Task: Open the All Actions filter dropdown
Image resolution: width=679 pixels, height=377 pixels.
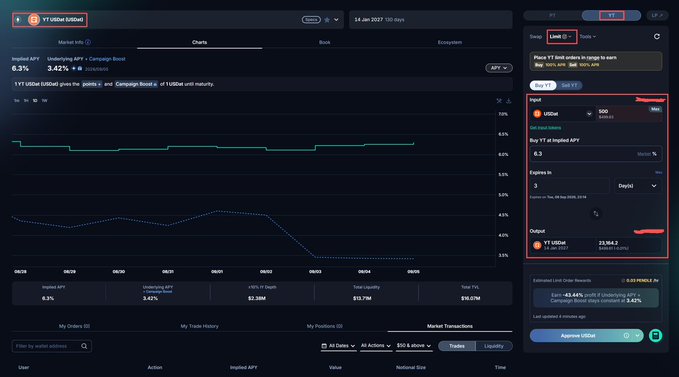Action: 375,346
